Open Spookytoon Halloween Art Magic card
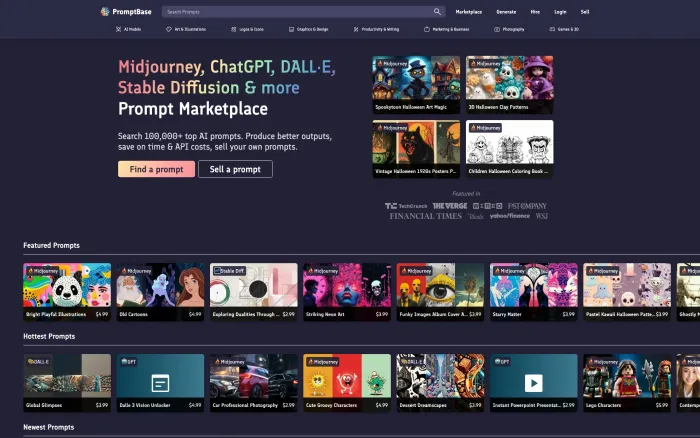Screen dimensions: 700x438 416,84
